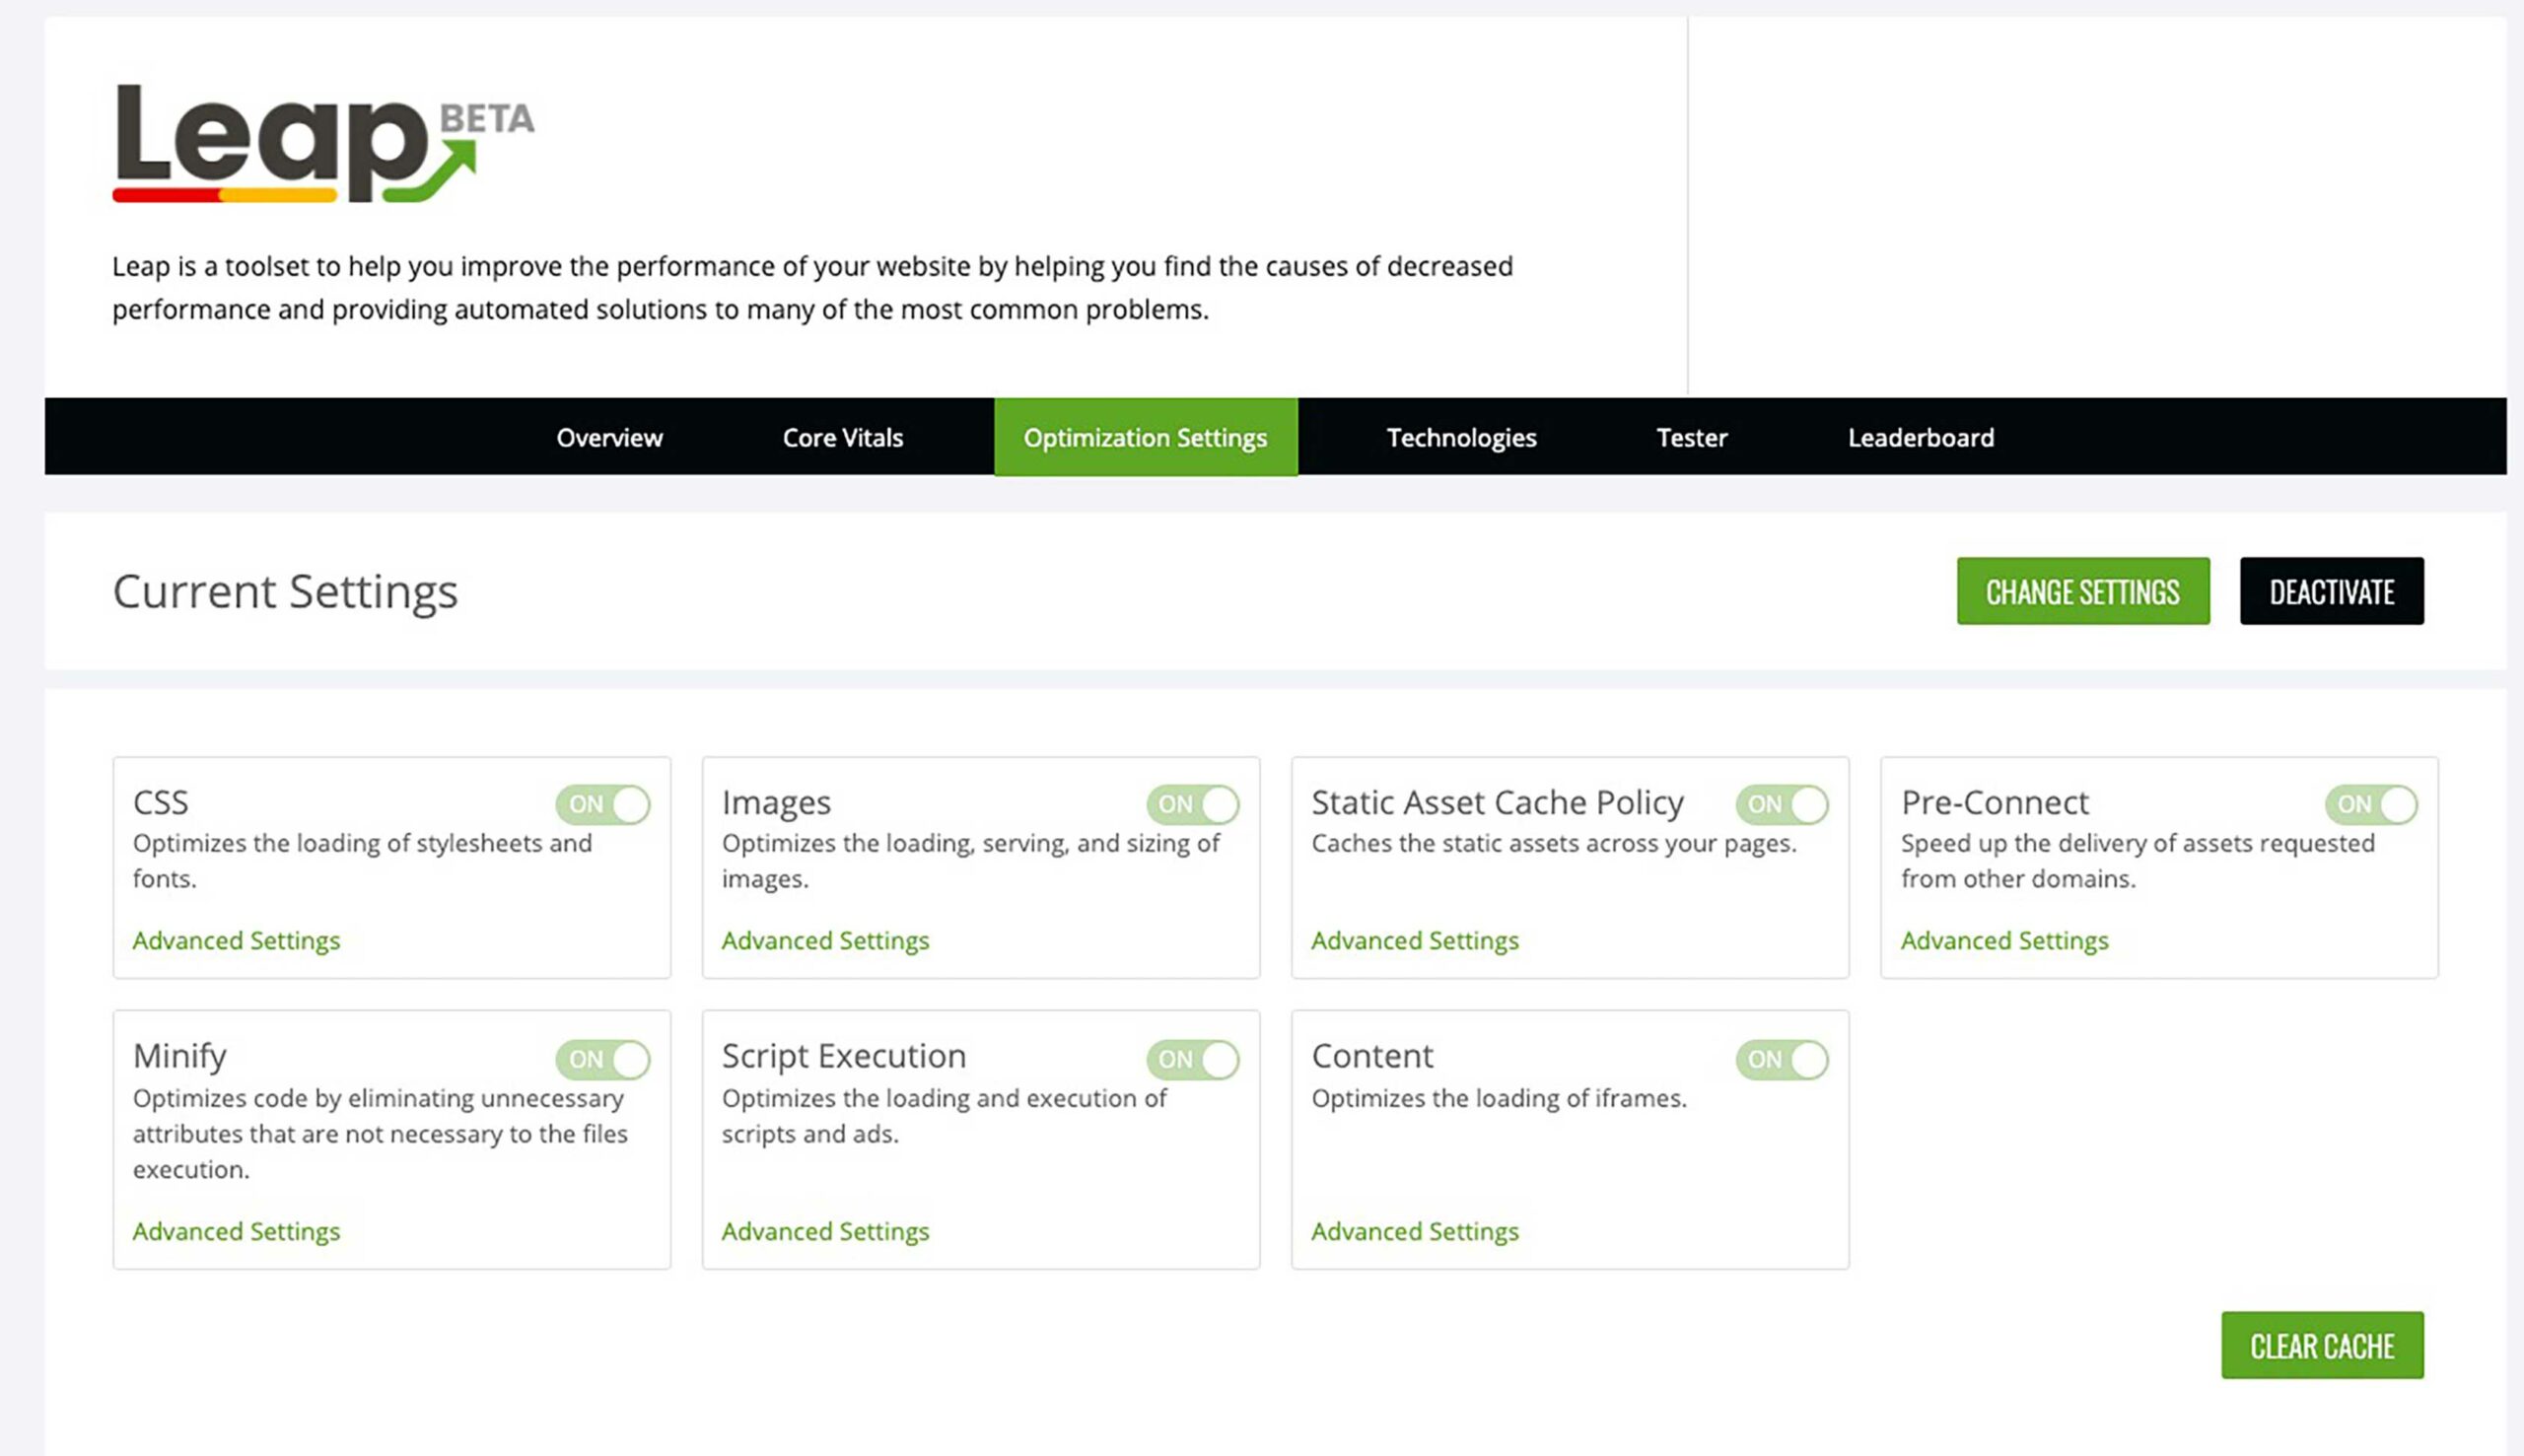Open the Overview tab
Viewport: 2524px width, 1456px height.
(x=609, y=437)
